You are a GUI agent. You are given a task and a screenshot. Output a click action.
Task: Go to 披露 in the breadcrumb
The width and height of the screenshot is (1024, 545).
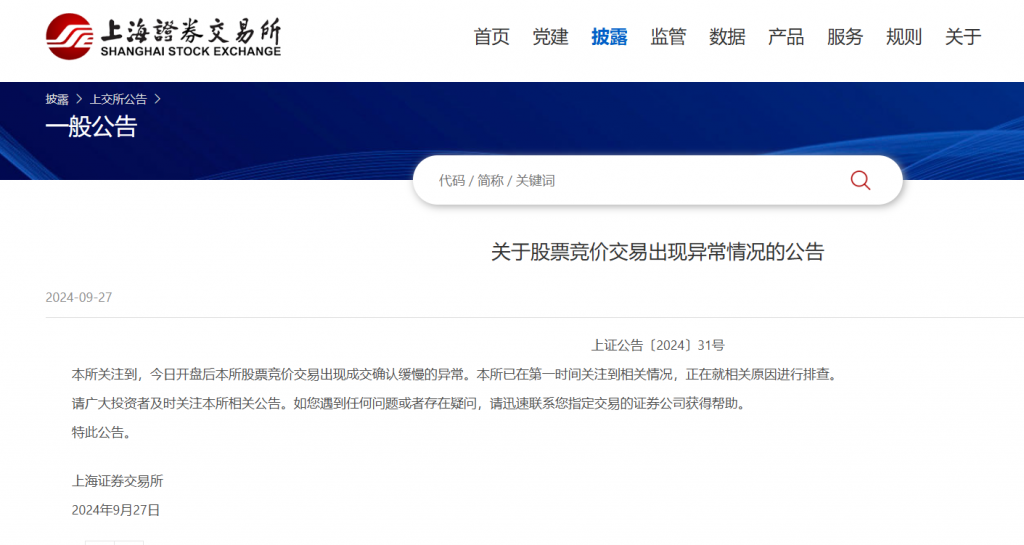tap(57, 99)
